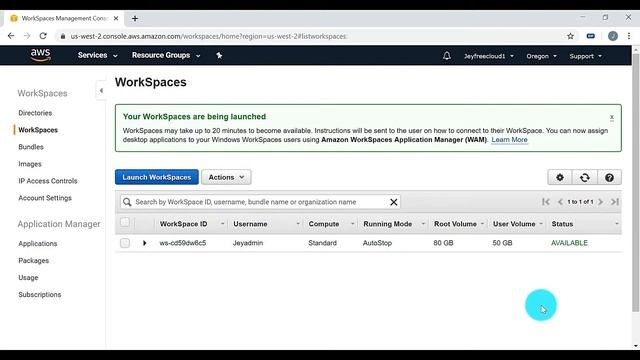Viewport: 640px width, 360px height.
Task: Click the ws-cd59dw6c5 WorkSpace ID
Action: point(182,243)
